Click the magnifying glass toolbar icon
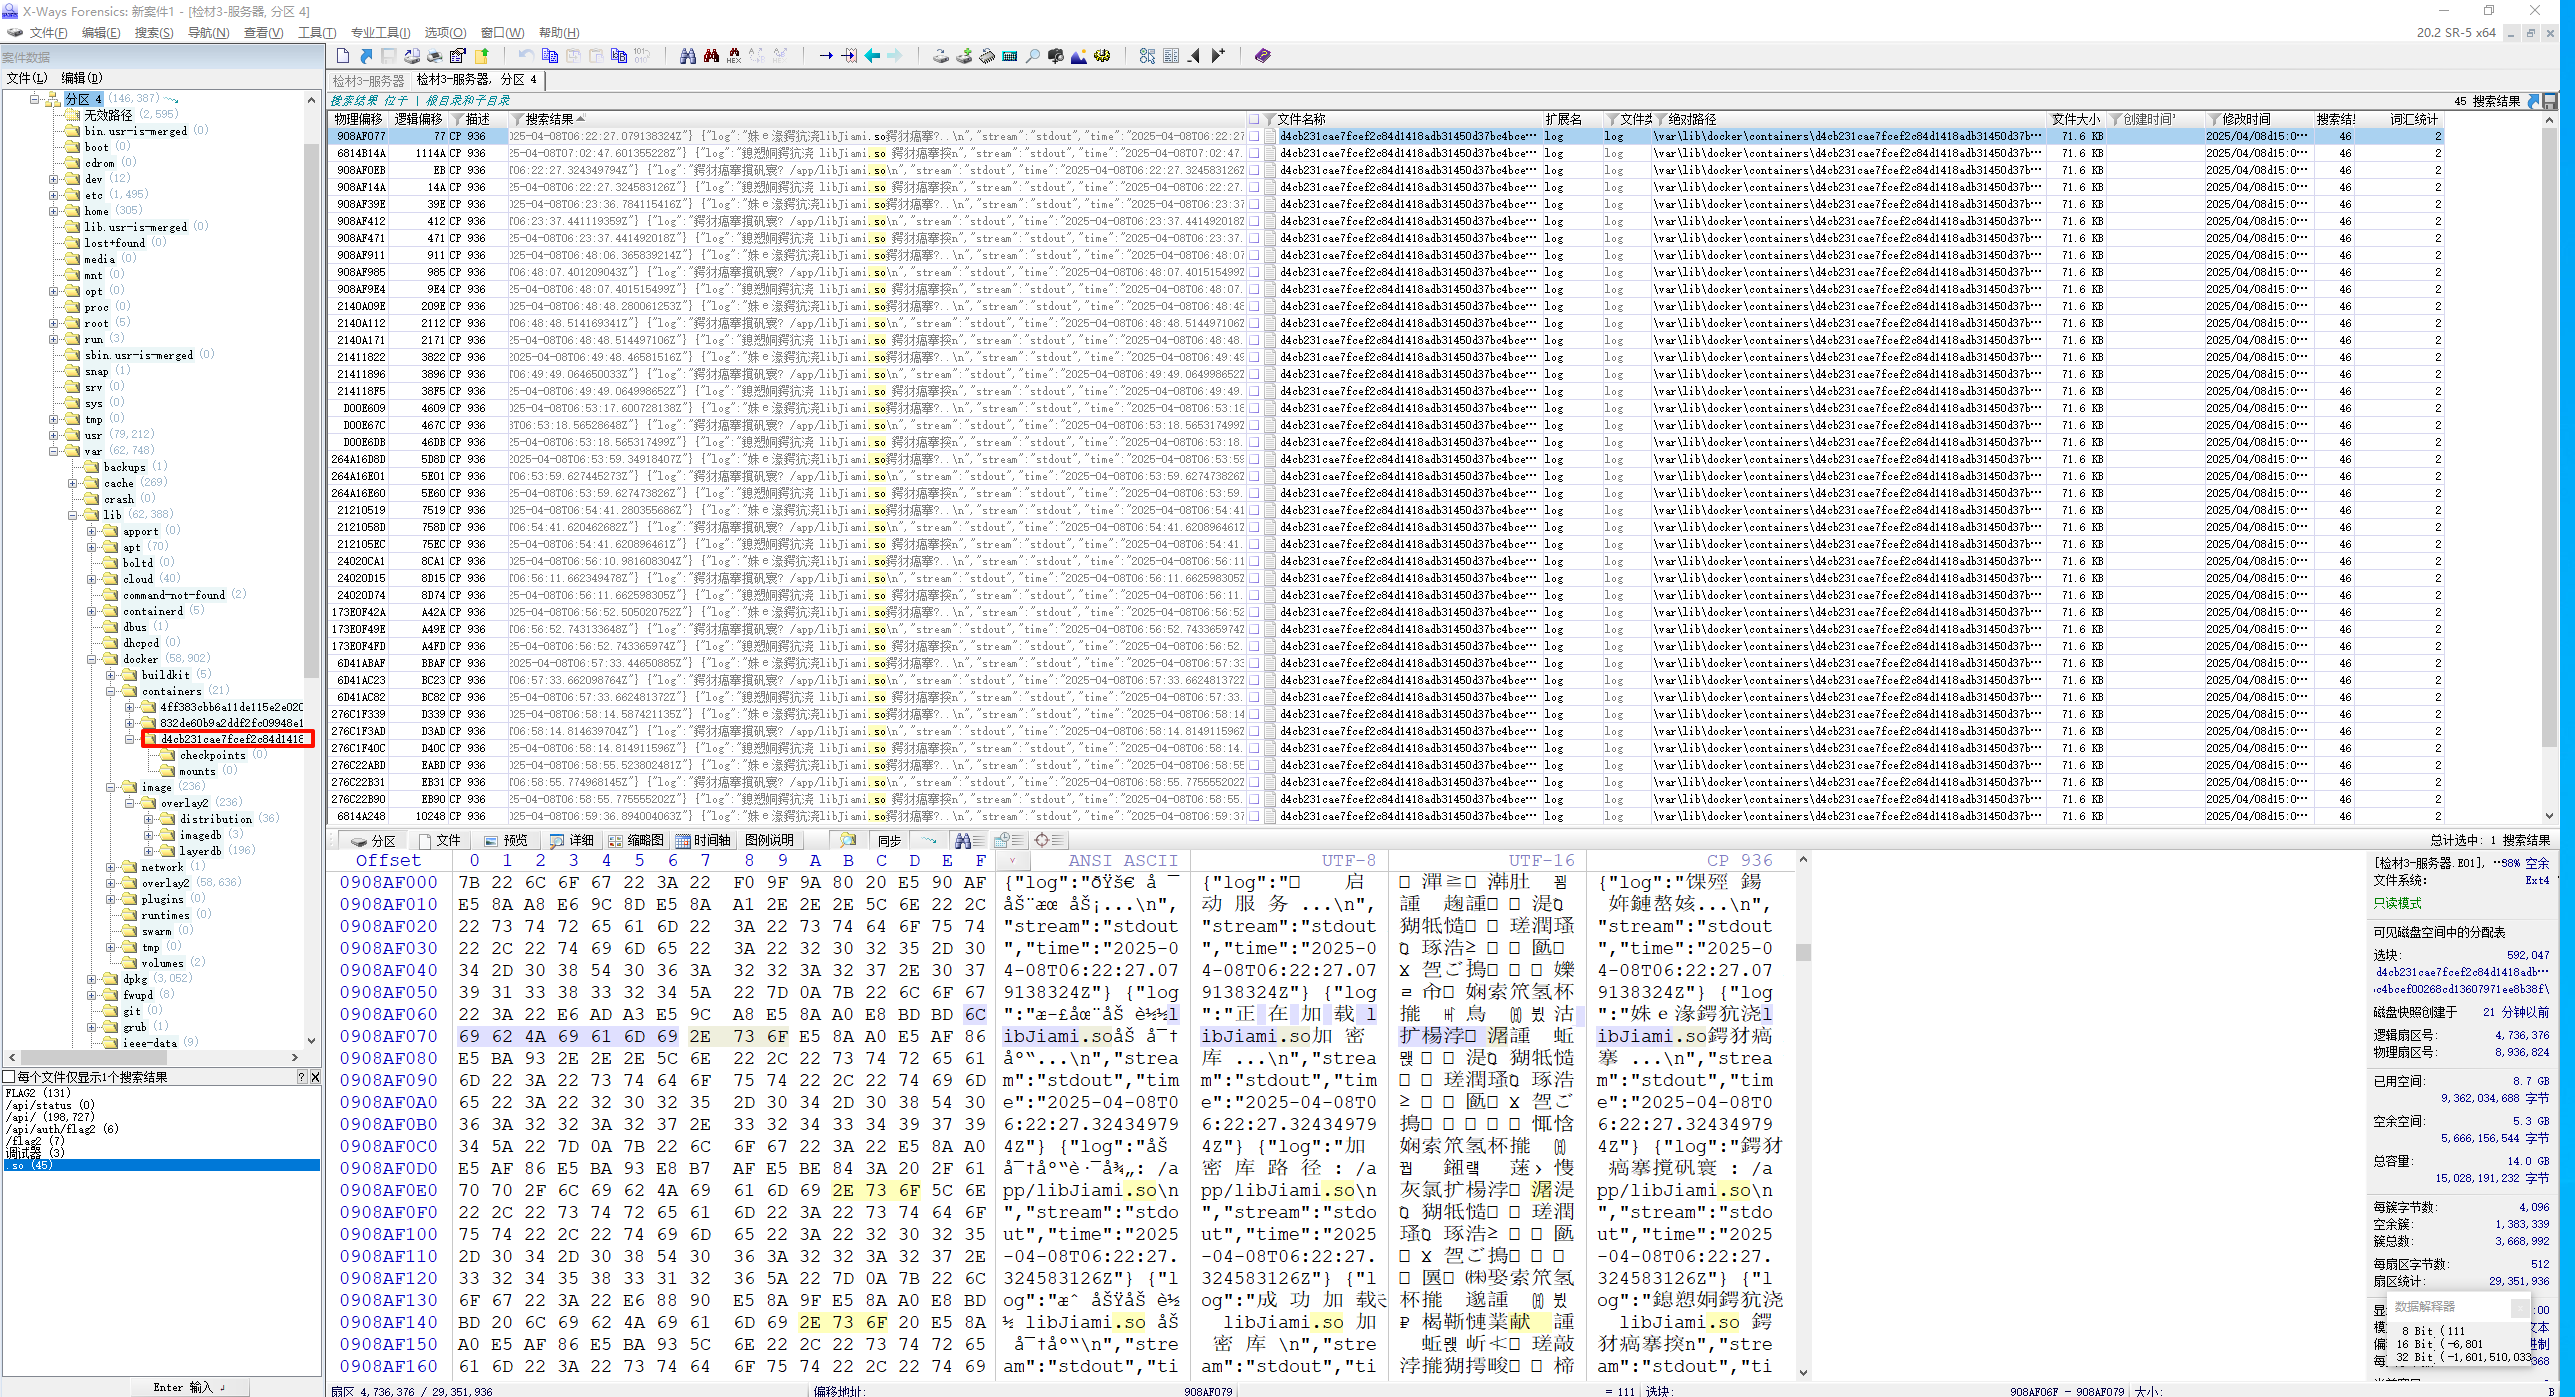This screenshot has width=2575, height=1397. [x=1032, y=56]
